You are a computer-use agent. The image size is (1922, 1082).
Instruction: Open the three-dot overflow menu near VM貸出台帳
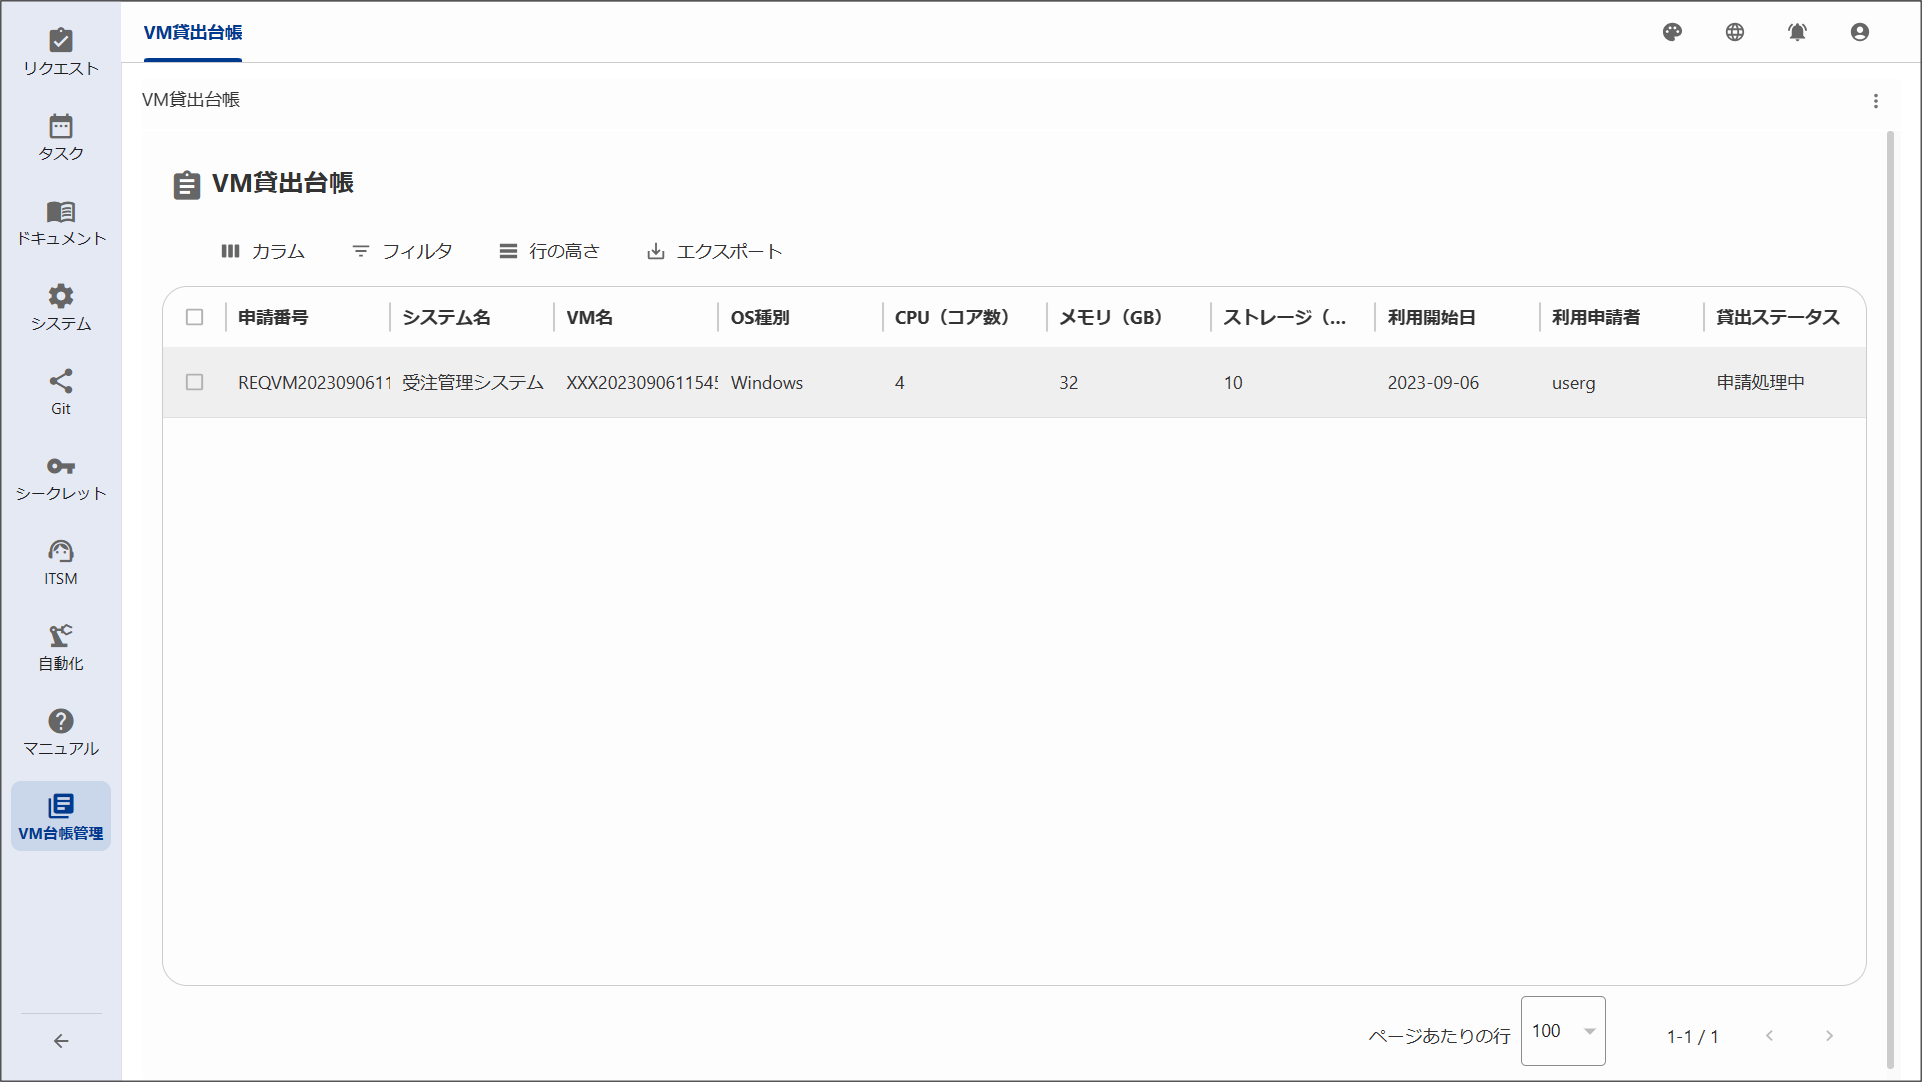(x=1876, y=101)
